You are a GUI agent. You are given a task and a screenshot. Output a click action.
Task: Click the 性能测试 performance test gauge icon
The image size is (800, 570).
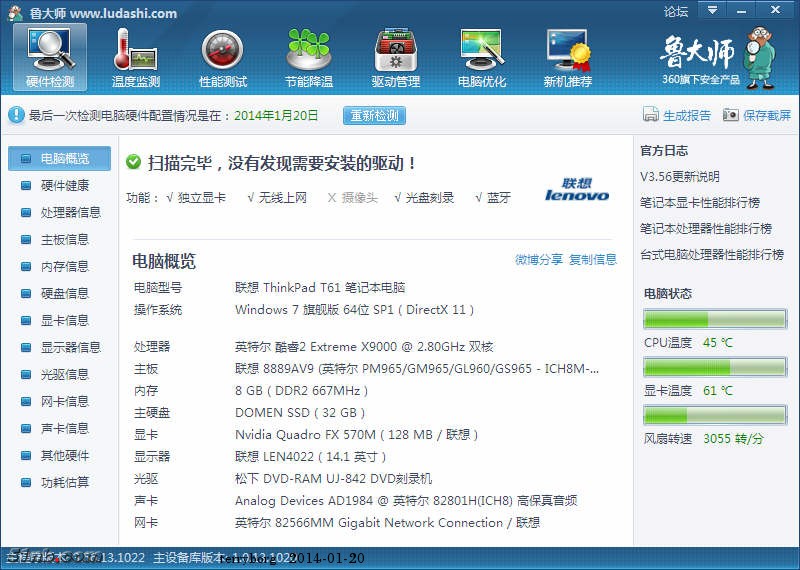pos(222,50)
